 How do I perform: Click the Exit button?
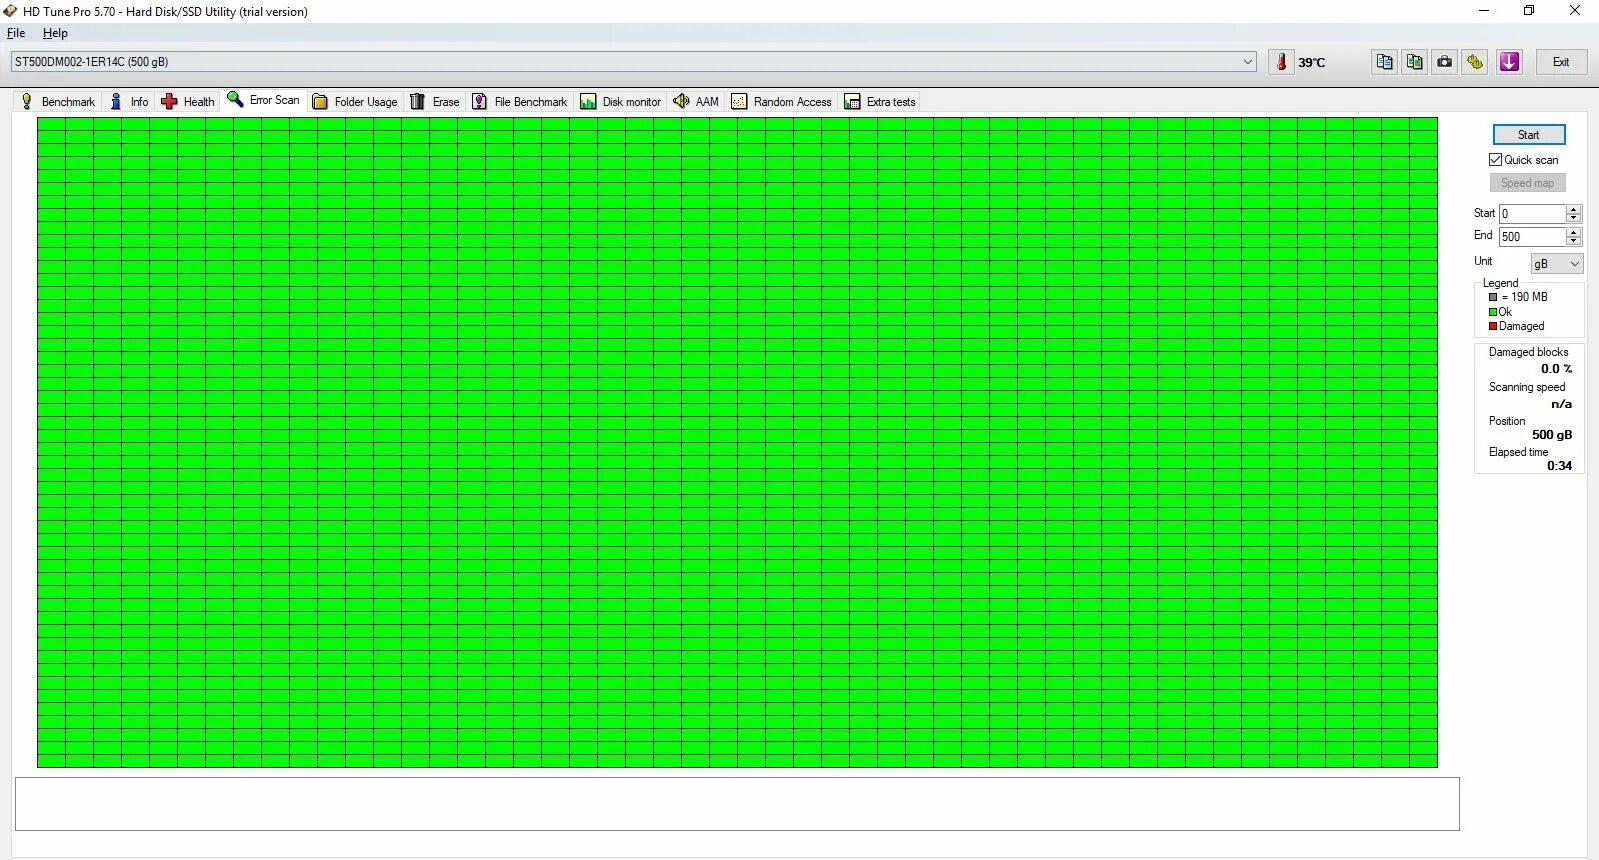pyautogui.click(x=1561, y=62)
